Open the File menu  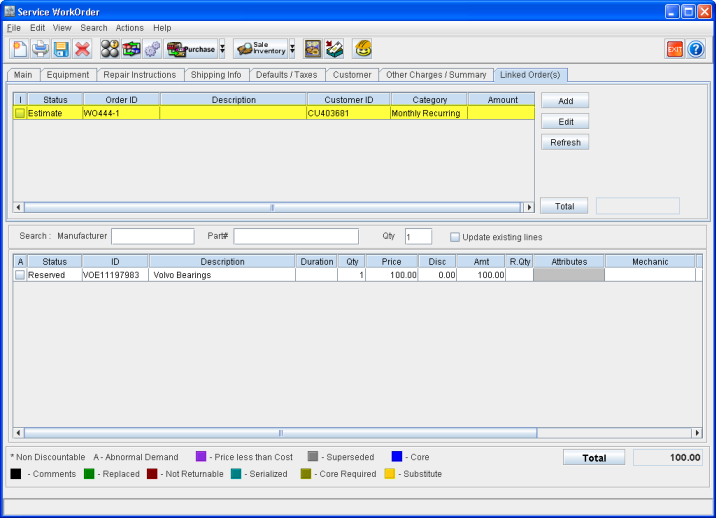coord(14,28)
